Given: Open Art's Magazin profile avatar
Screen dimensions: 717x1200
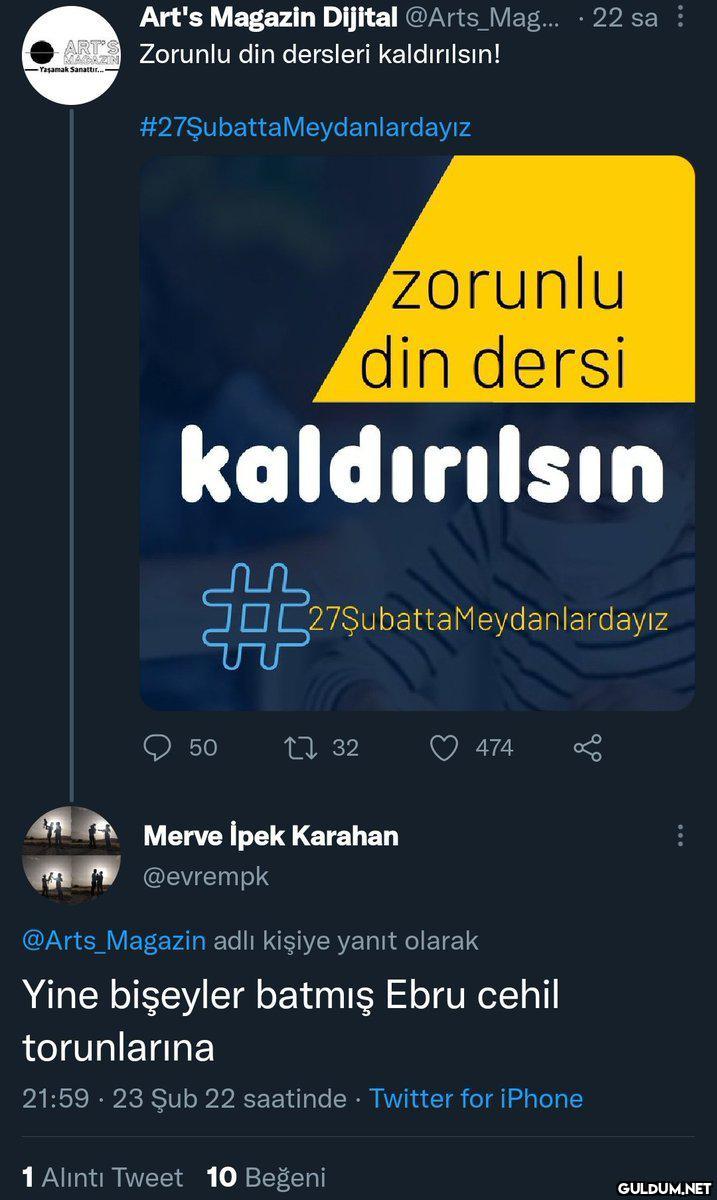Looking at the screenshot, I should click(x=72, y=55).
